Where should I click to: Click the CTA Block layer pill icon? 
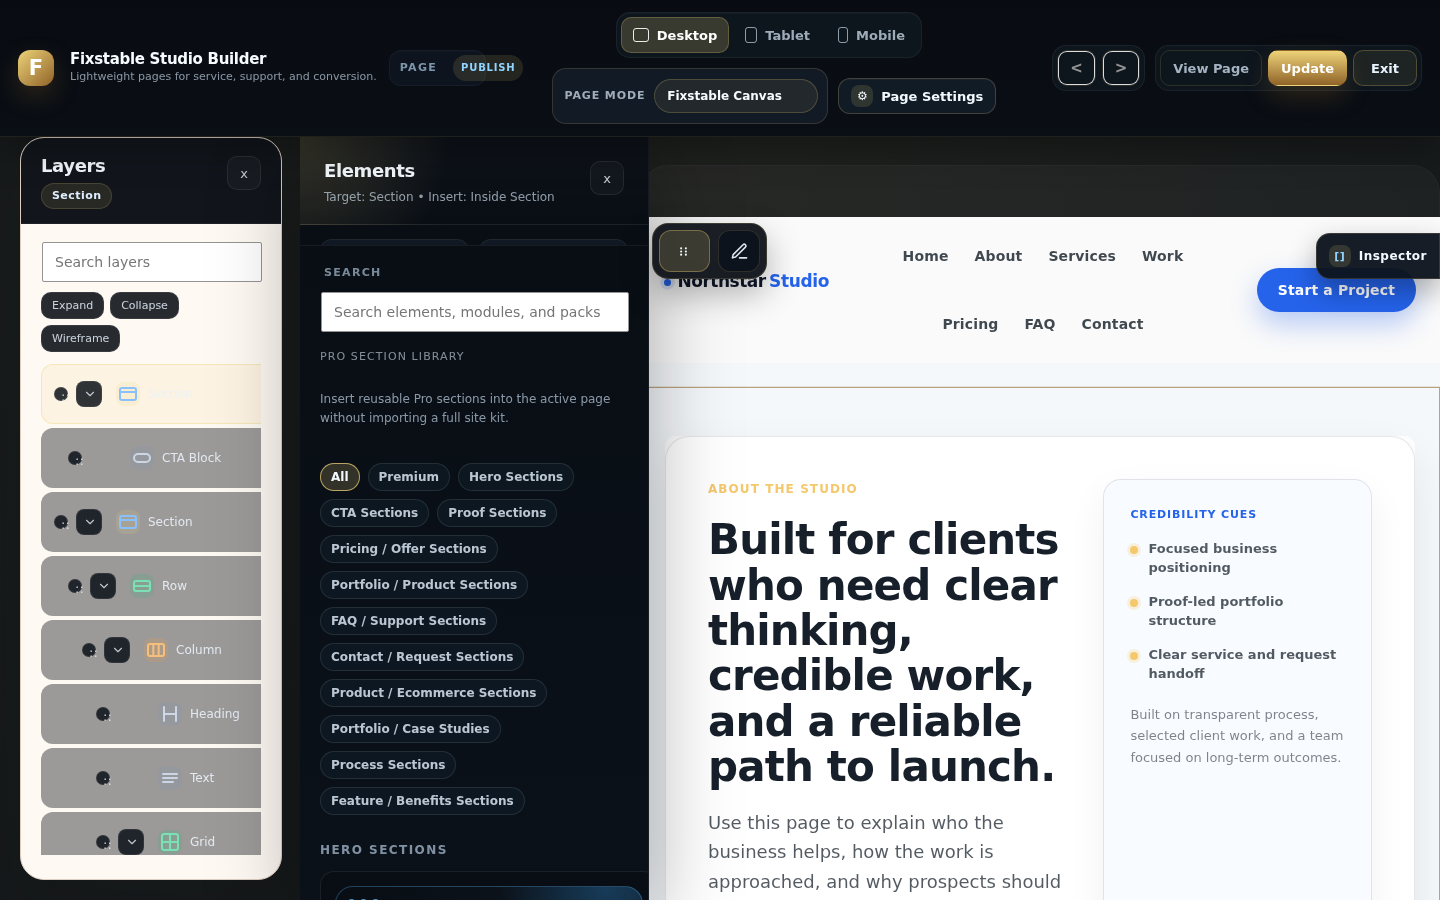click(x=142, y=458)
